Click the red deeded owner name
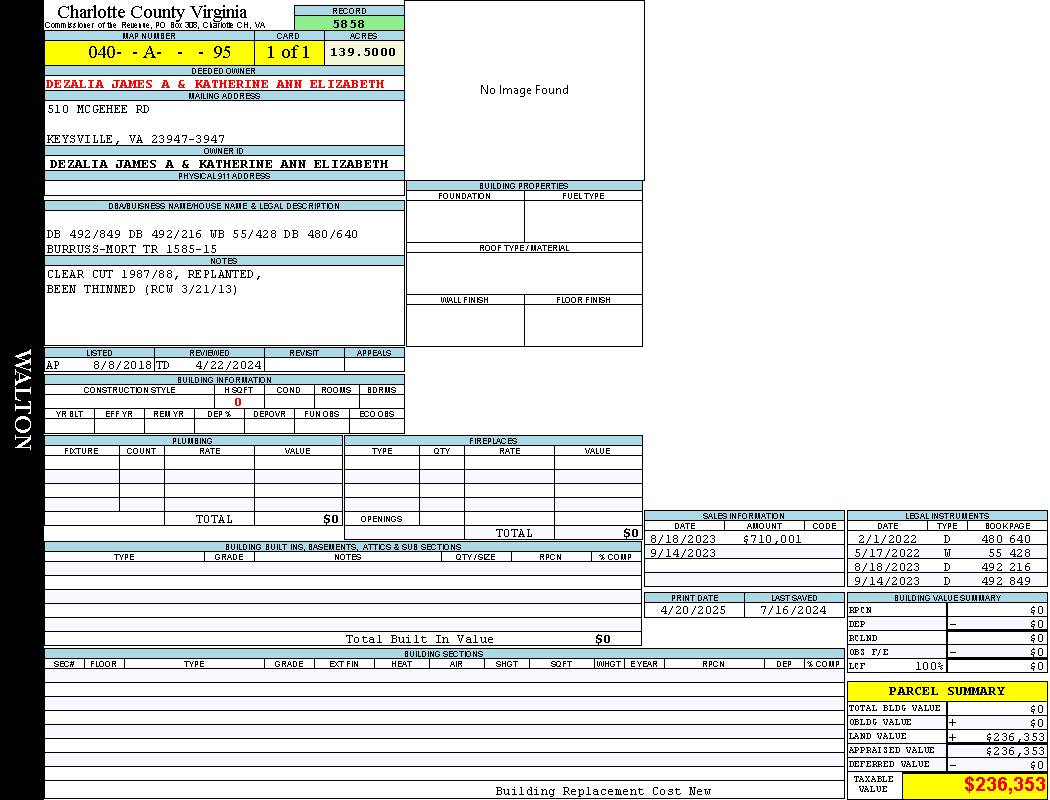The image size is (1050, 800). click(x=215, y=84)
